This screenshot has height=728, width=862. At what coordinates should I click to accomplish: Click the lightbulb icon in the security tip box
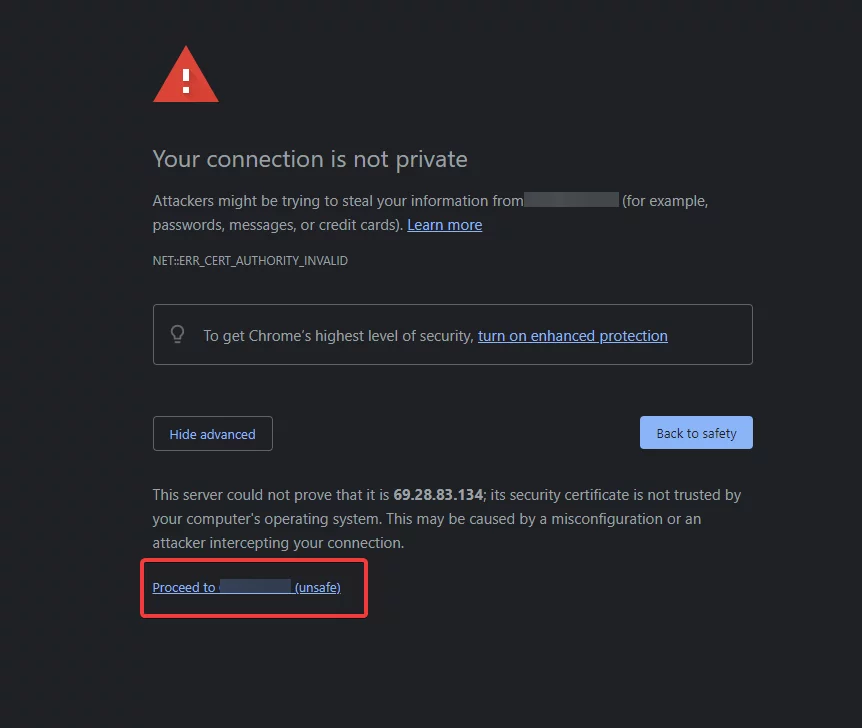coord(177,334)
